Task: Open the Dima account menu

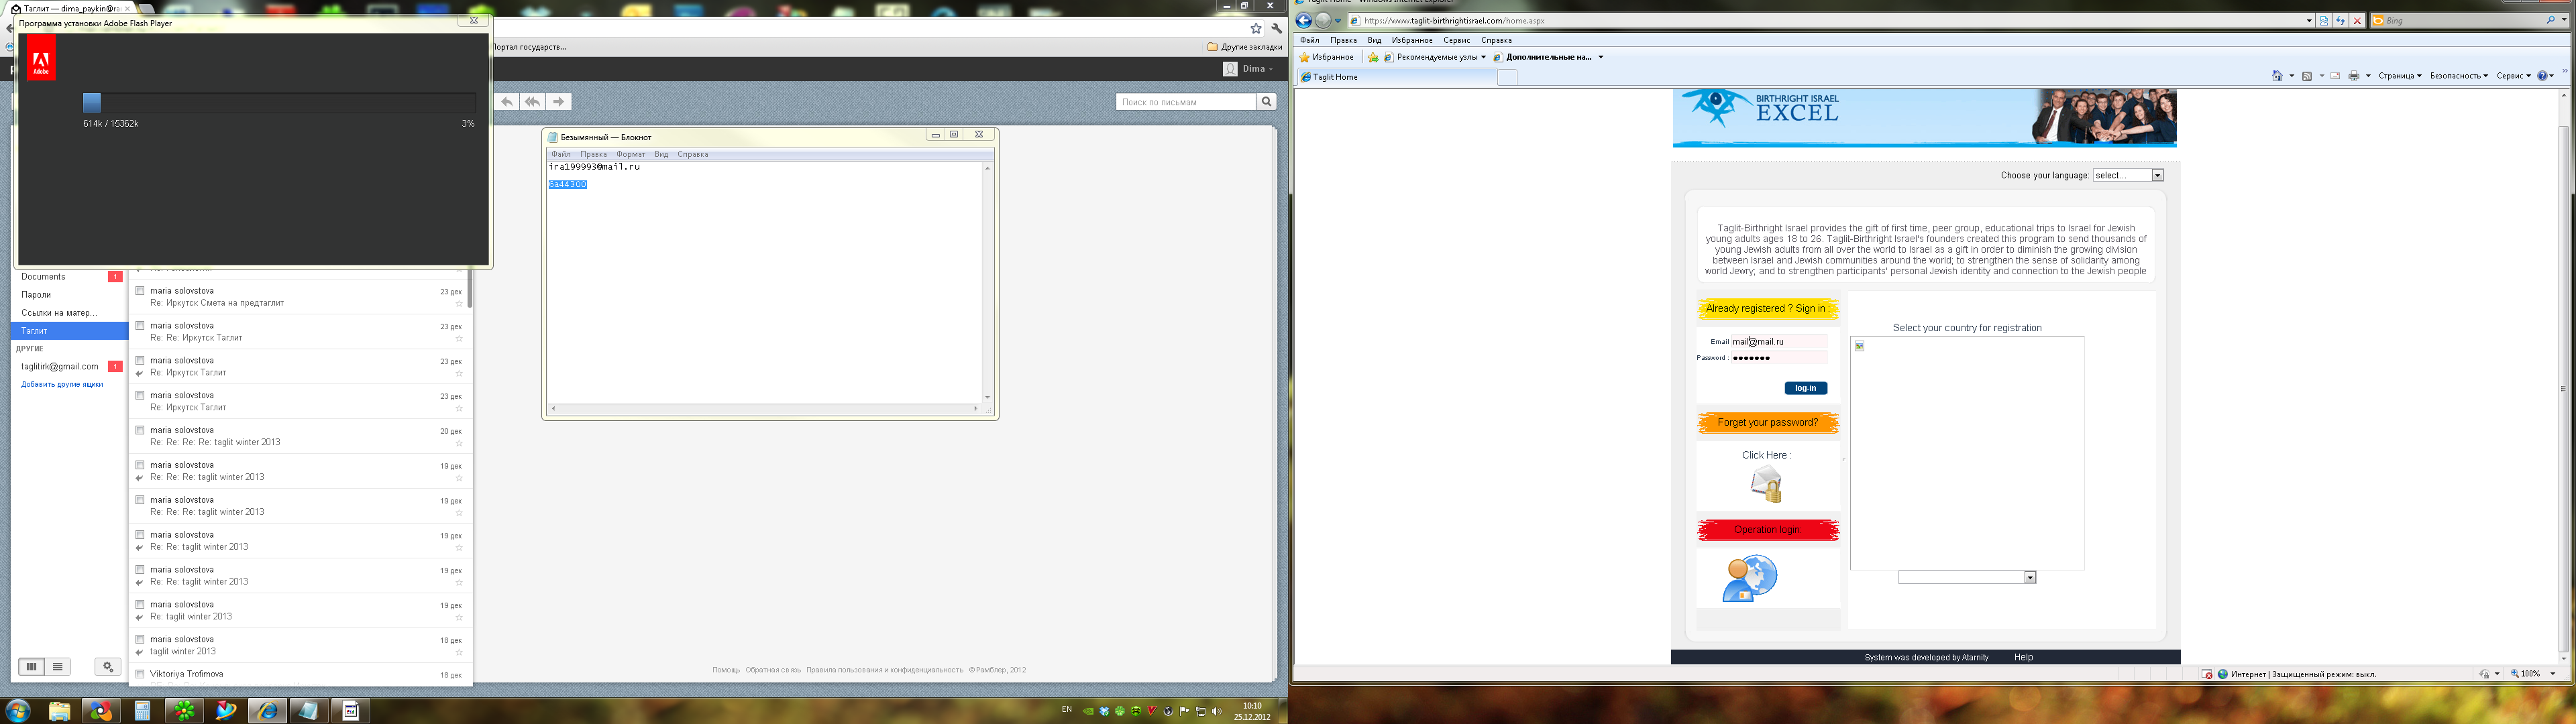Action: click(1248, 69)
